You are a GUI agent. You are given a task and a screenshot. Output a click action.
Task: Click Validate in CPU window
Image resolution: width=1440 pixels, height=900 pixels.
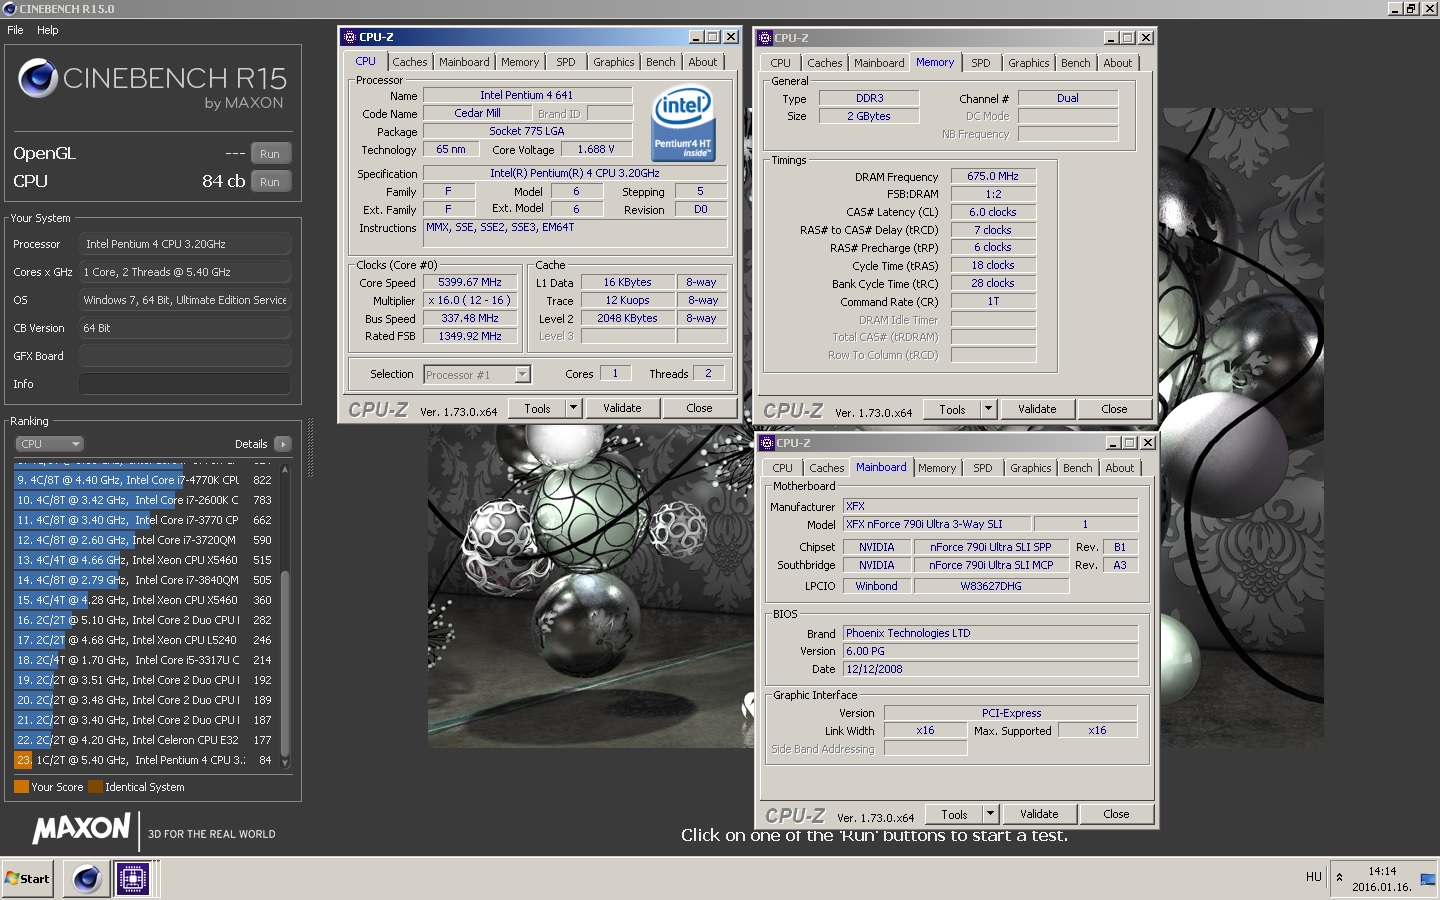pyautogui.click(x=622, y=408)
